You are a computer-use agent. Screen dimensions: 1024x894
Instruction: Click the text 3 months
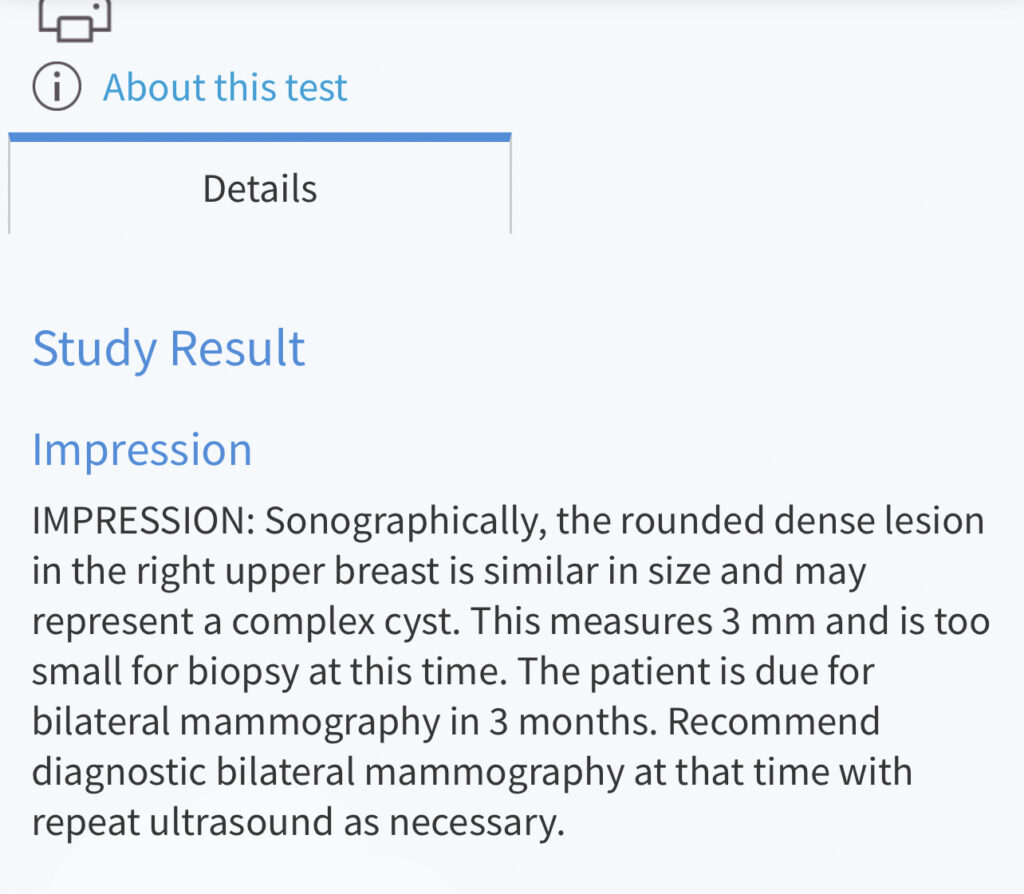coord(572,722)
